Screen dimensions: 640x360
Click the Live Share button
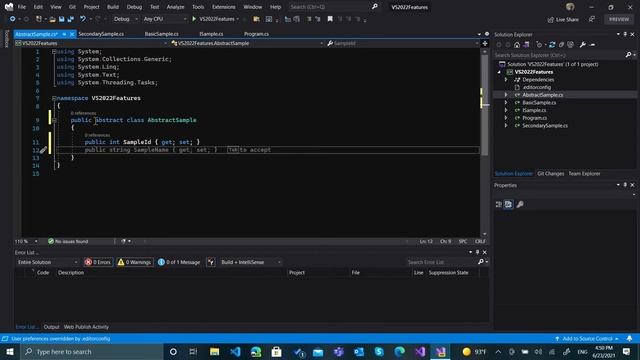(x=563, y=19)
